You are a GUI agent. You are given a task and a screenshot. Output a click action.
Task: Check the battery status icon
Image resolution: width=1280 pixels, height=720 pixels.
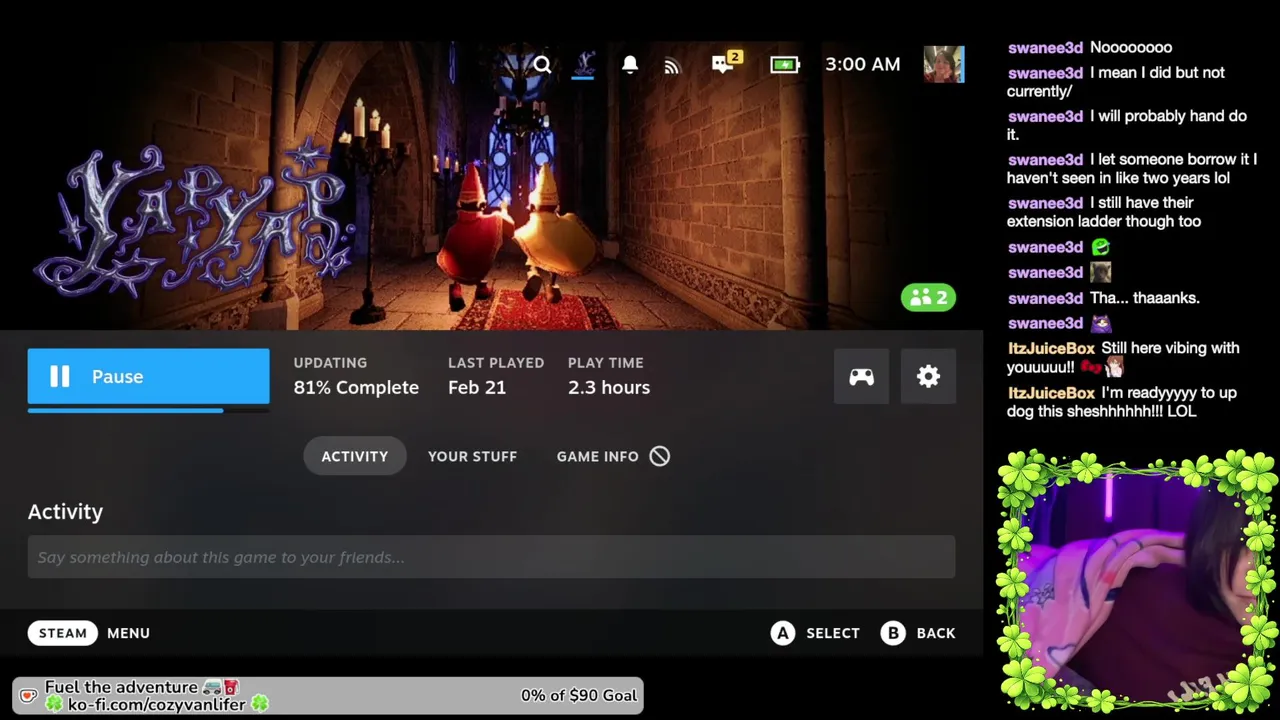pyautogui.click(x=785, y=65)
